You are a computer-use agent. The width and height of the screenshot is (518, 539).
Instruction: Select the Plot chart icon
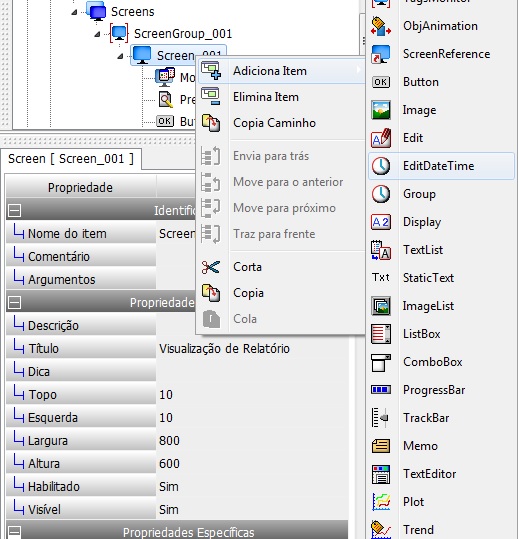381,502
